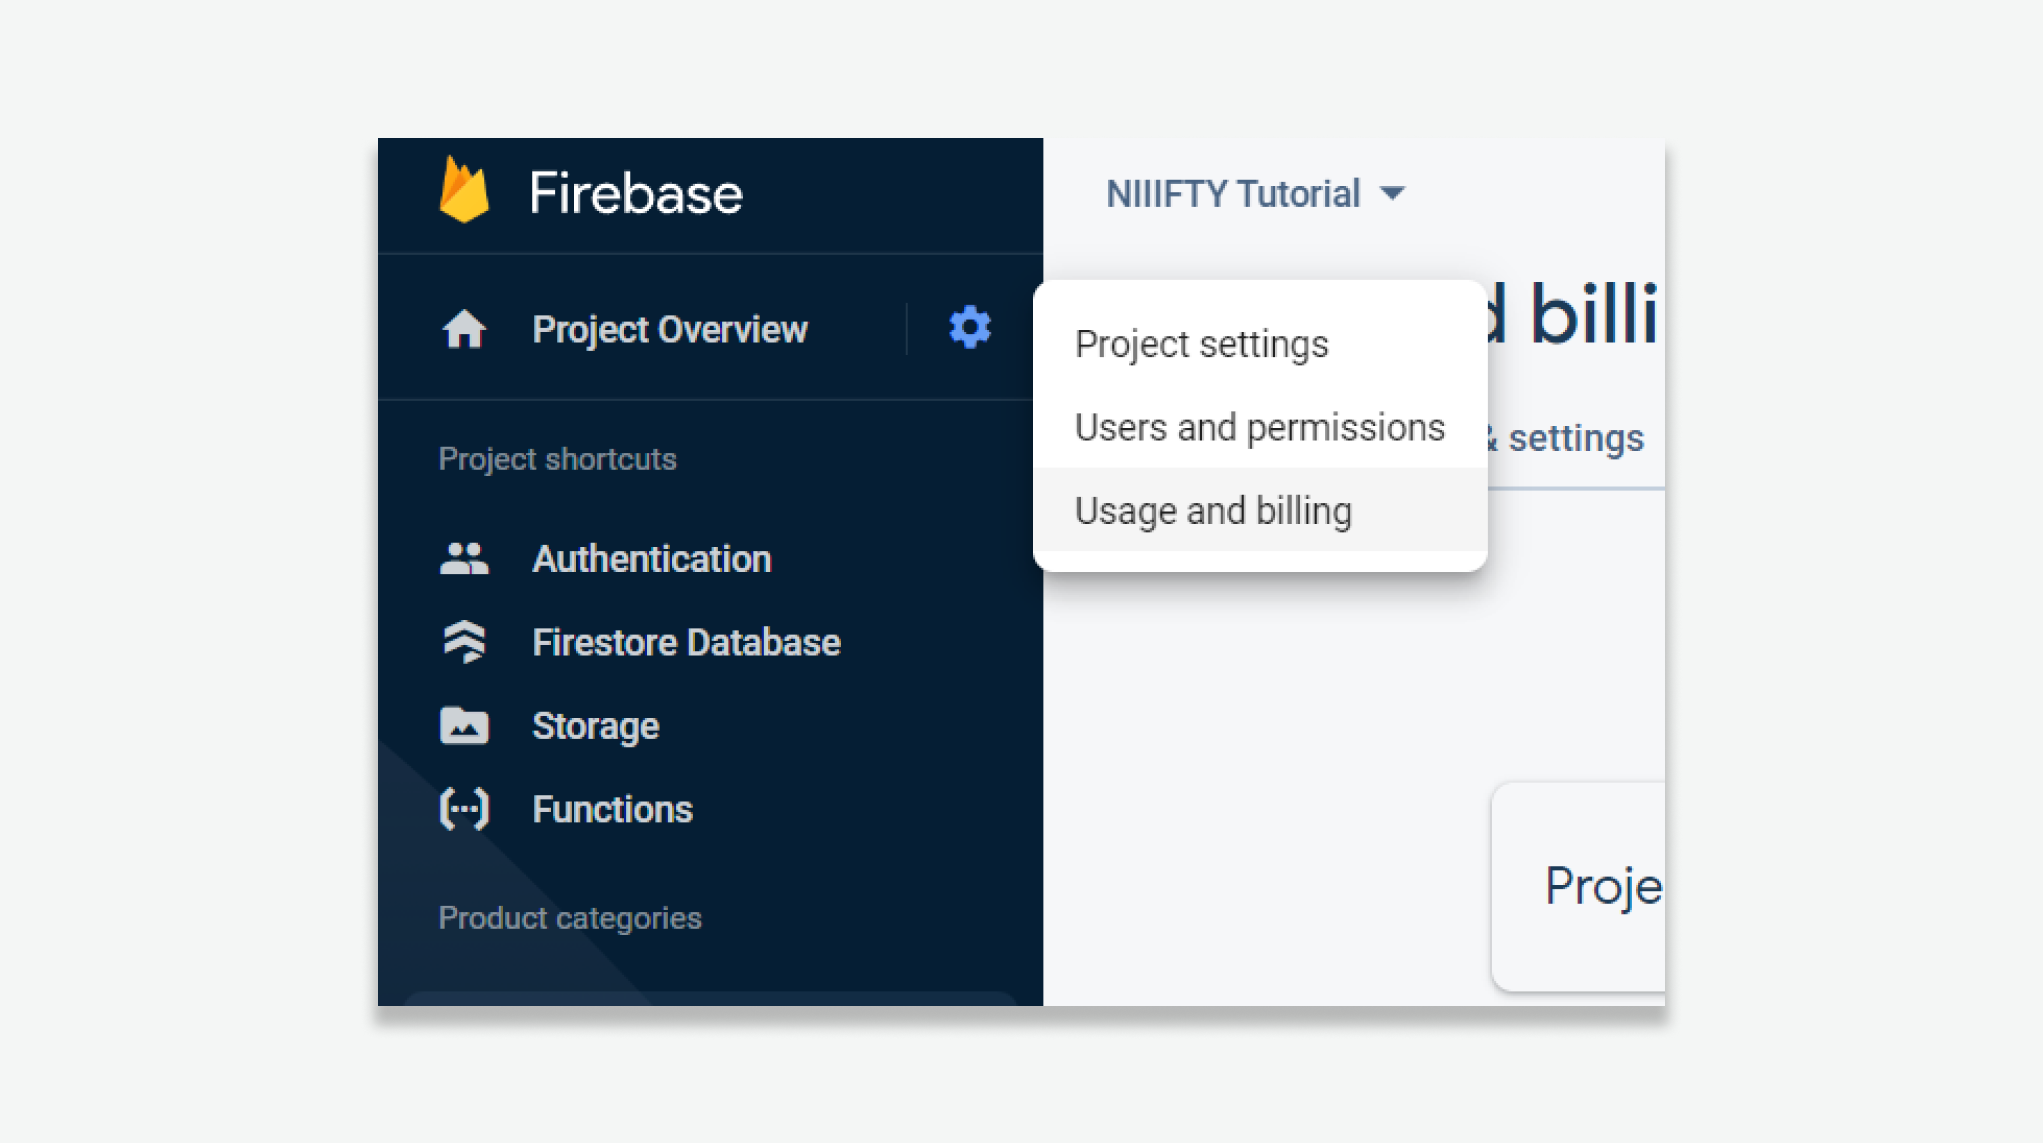Expand the NIIIFTY Tutorial project dropdown
Screen dimensions: 2043x1143
pyautogui.click(x=1255, y=193)
